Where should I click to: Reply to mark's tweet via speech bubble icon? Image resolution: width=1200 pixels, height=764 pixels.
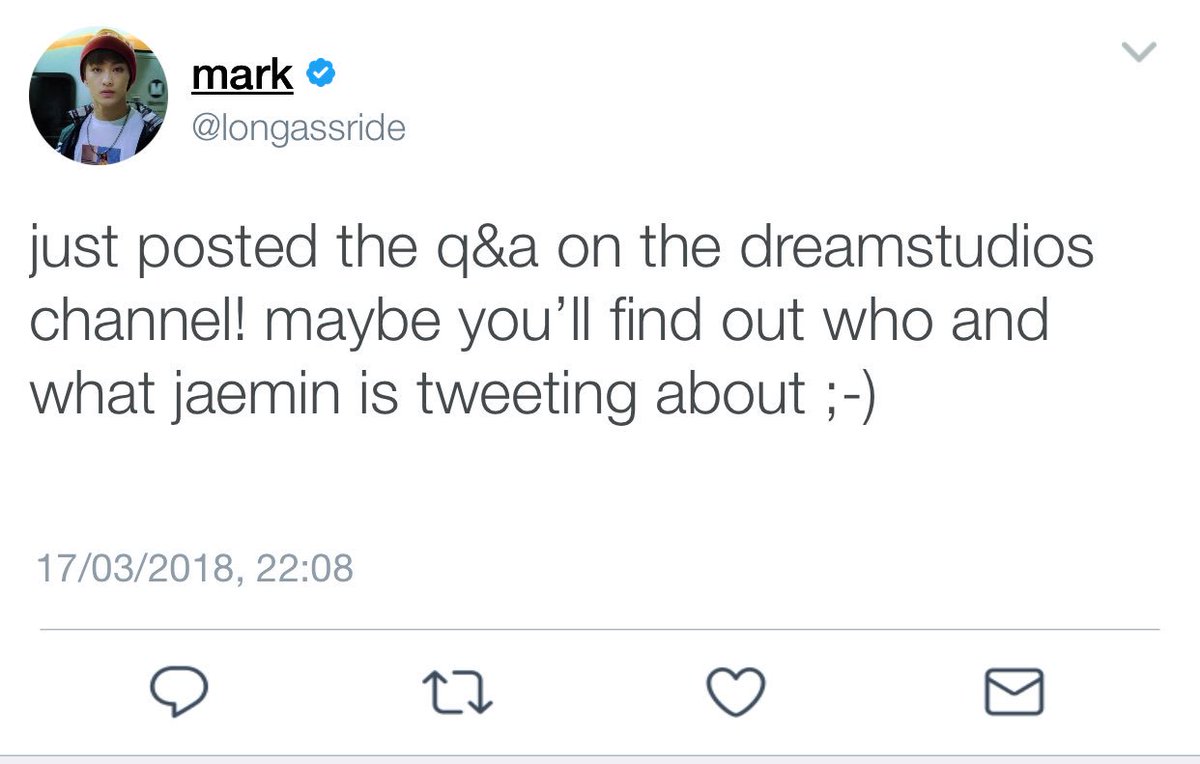coord(179,692)
